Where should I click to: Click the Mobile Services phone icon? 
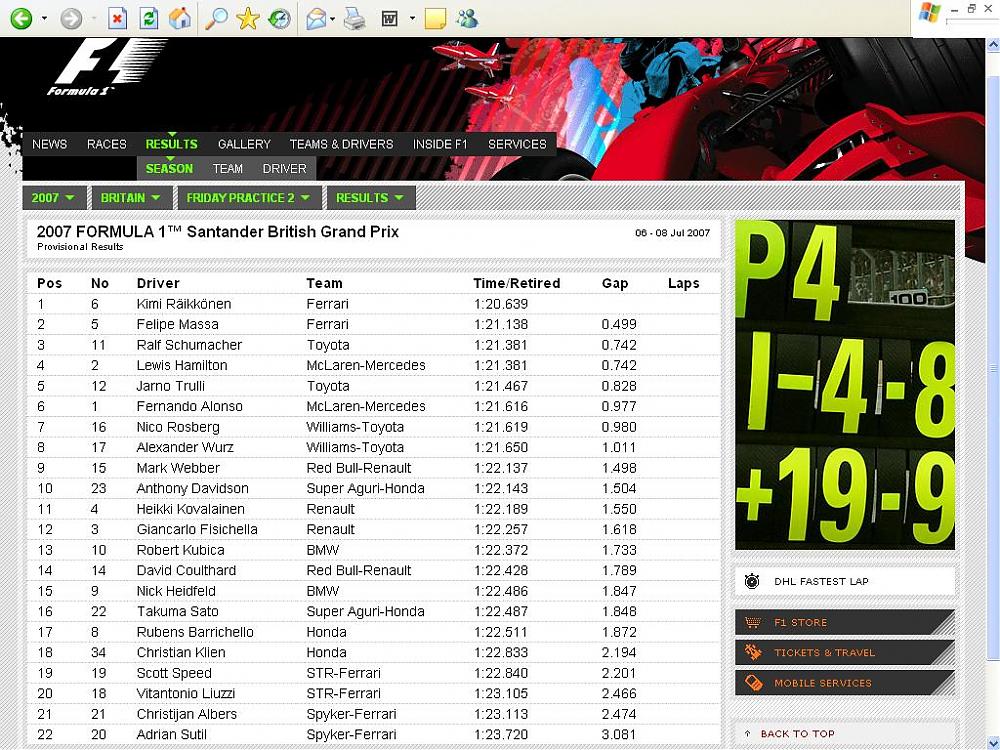(x=753, y=682)
